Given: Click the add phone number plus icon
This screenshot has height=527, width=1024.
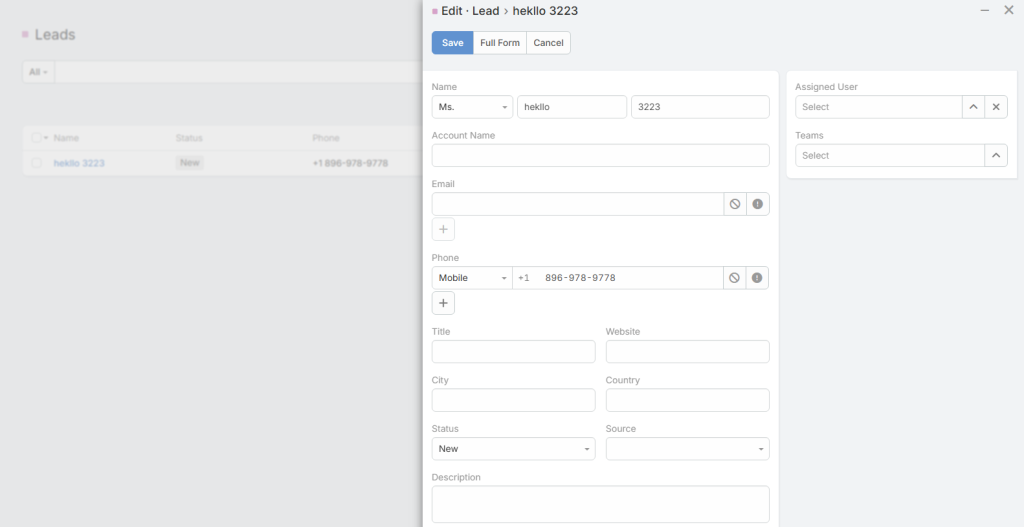Looking at the screenshot, I should click(443, 303).
